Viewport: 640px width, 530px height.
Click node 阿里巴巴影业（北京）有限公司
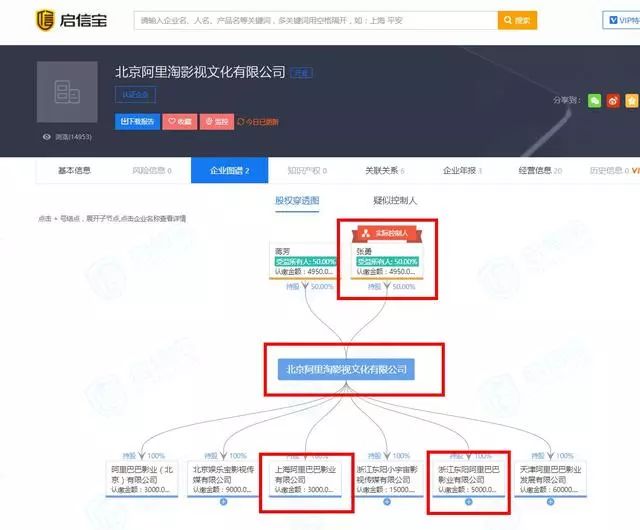[142, 479]
